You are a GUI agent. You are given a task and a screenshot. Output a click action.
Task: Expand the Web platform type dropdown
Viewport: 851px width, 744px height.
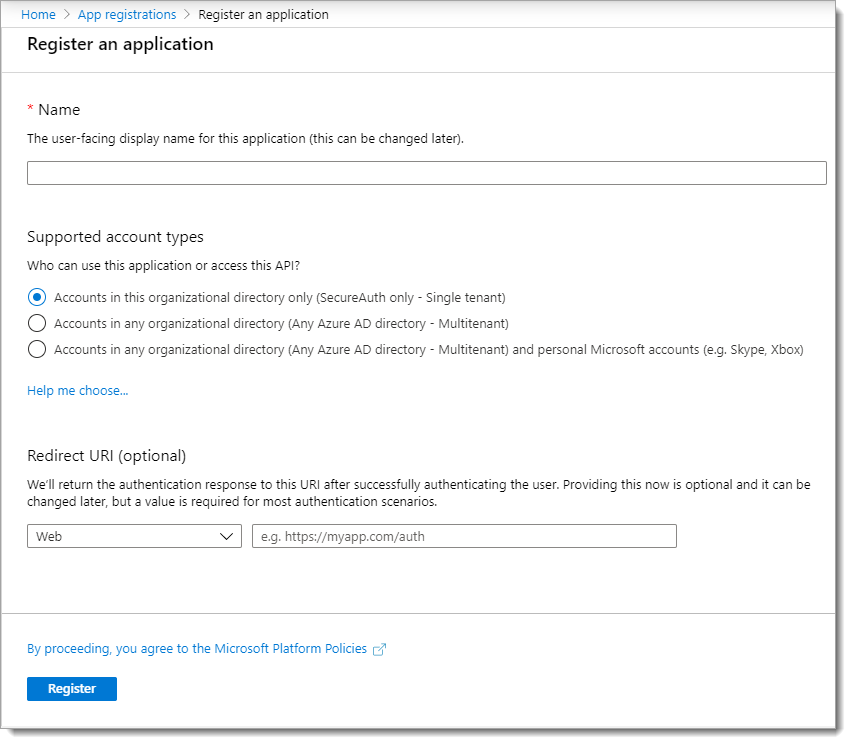tap(134, 536)
